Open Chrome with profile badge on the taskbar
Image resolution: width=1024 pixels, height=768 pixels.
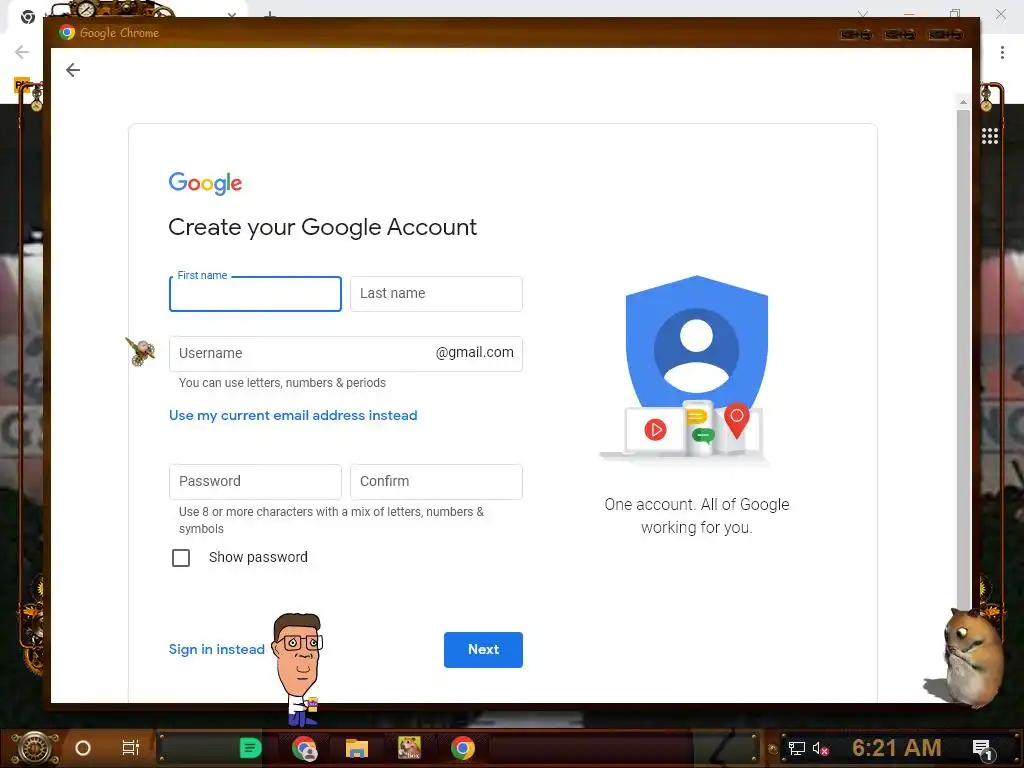[x=304, y=748]
